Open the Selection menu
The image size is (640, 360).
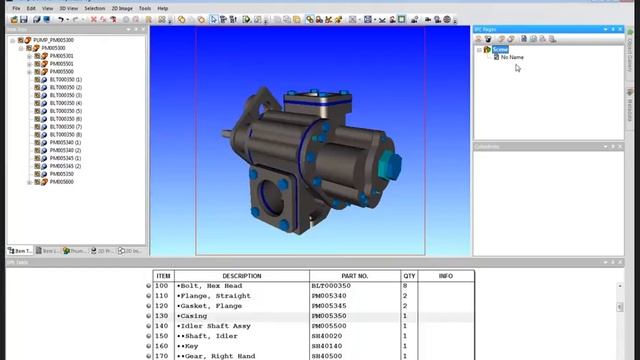click(x=95, y=8)
